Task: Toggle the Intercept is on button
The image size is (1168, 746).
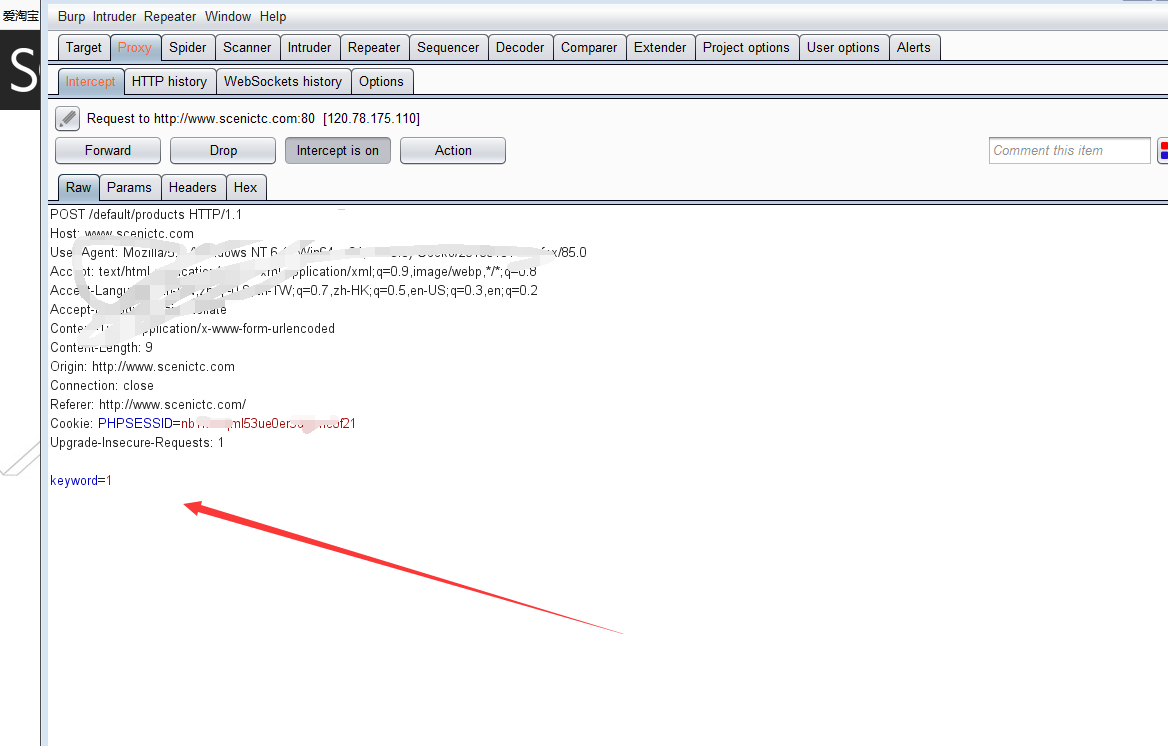Action: coord(337,151)
